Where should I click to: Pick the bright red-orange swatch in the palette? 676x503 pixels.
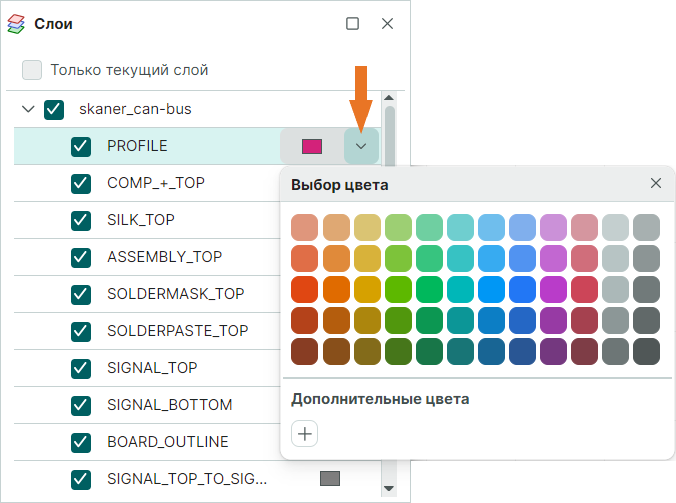coord(304,289)
